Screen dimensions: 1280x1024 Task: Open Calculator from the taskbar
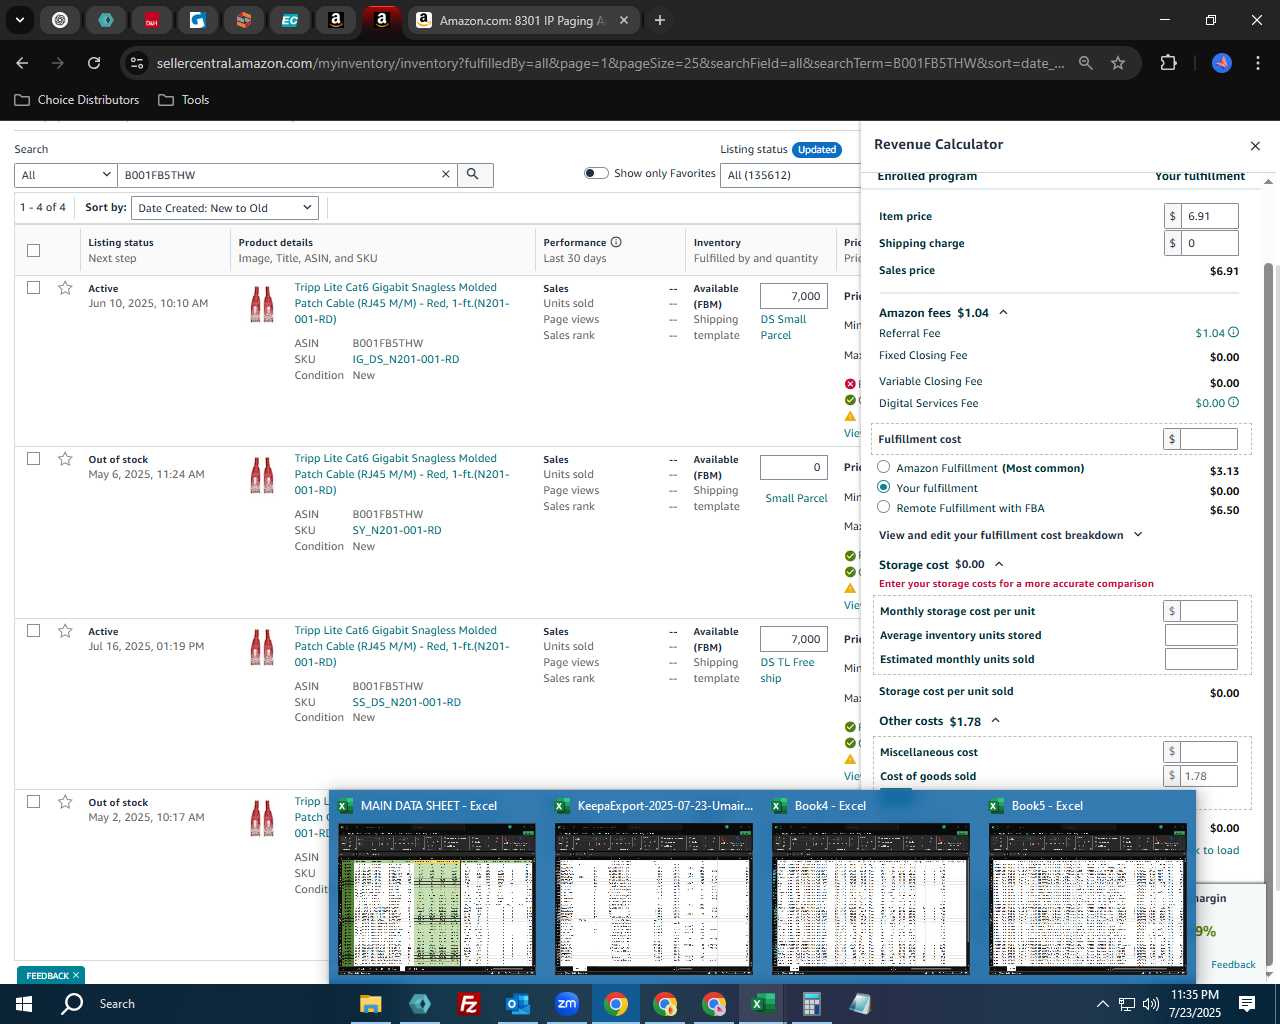point(811,1004)
